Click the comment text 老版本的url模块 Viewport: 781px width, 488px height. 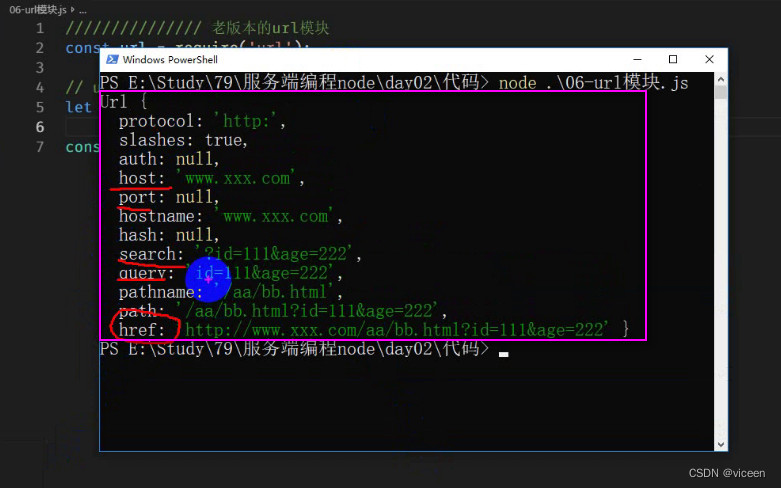[x=270, y=28]
